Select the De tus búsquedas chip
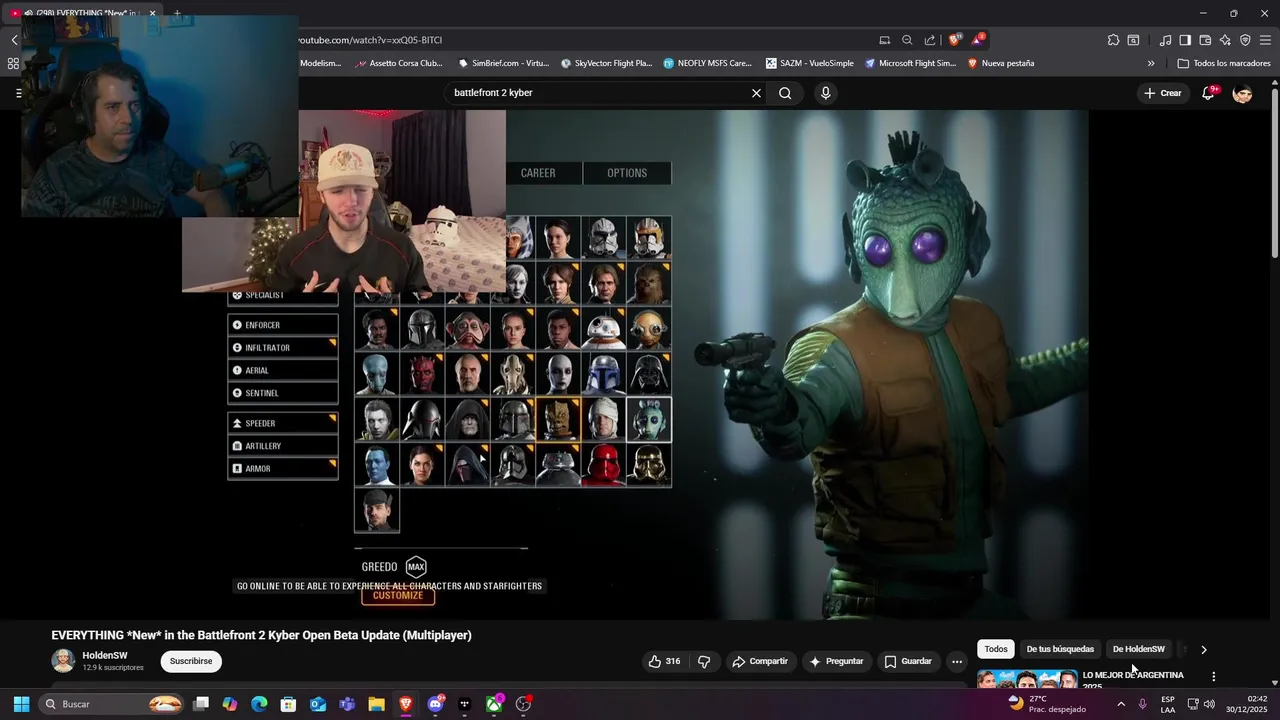Screen dimensions: 1280x720 (x=1060, y=649)
